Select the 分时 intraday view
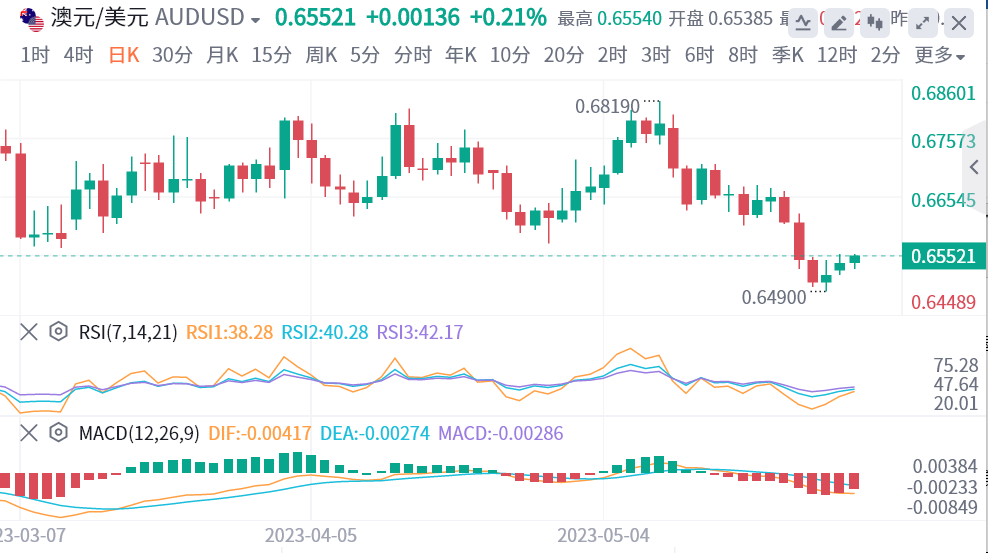988x553 pixels. [413, 55]
